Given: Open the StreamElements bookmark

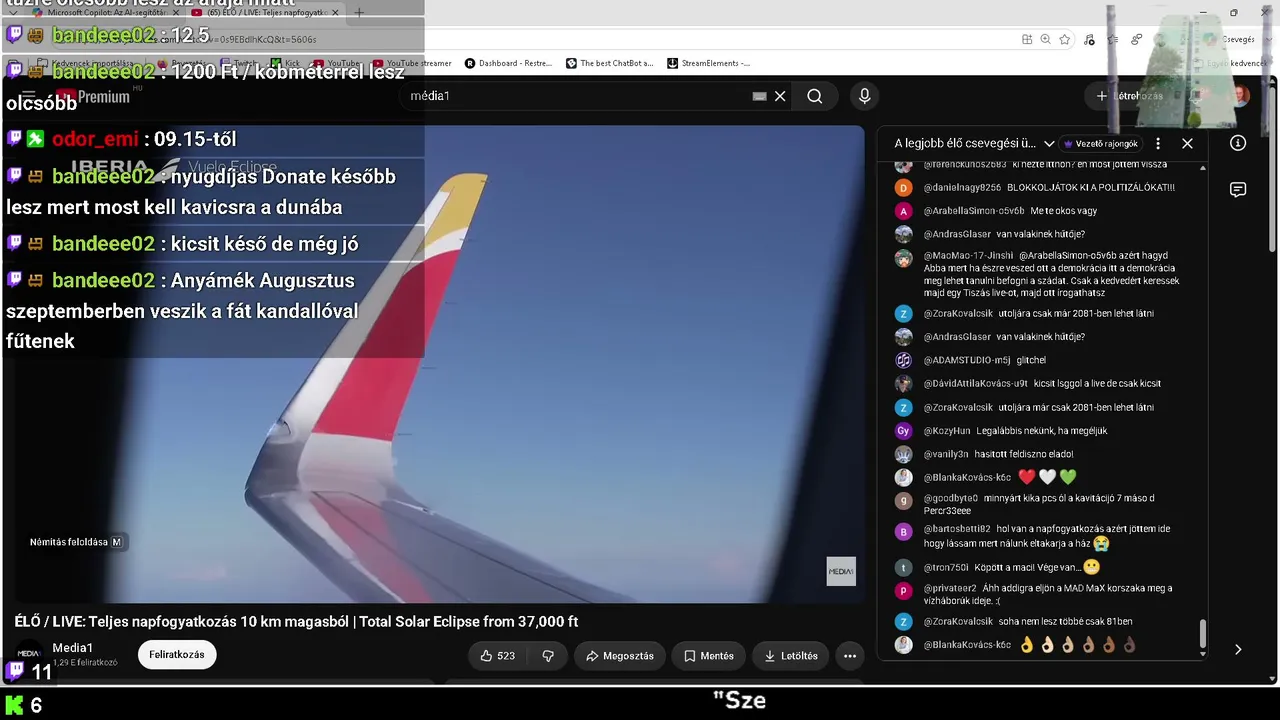Looking at the screenshot, I should tap(709, 63).
